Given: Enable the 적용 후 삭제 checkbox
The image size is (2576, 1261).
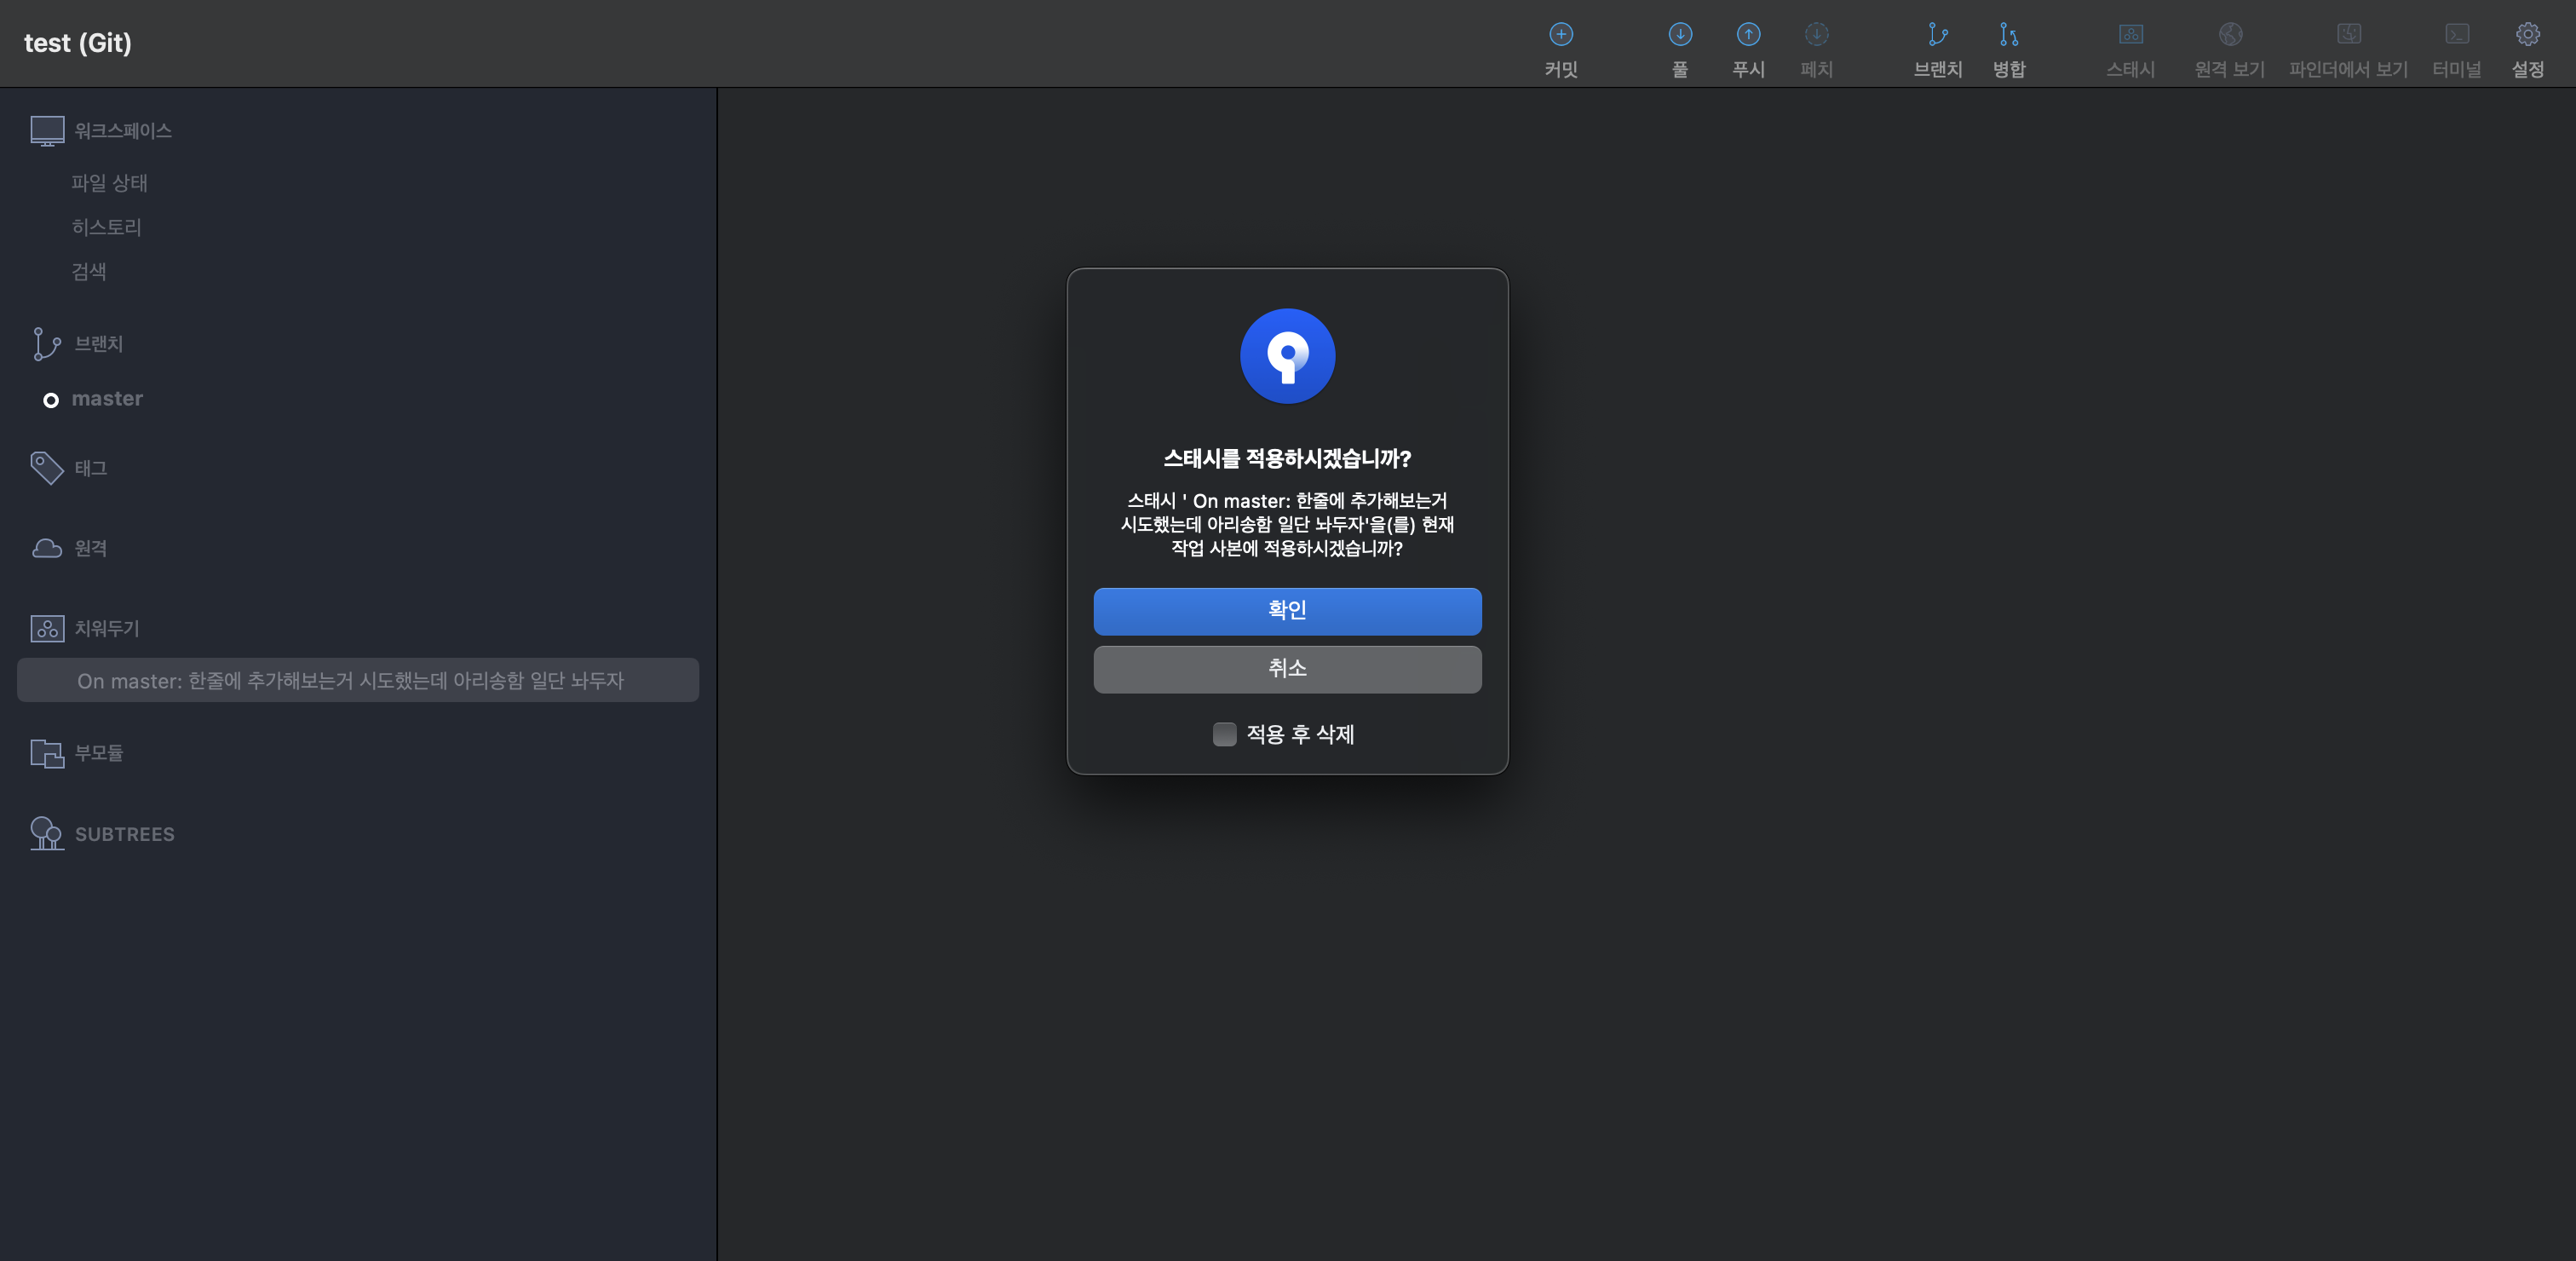Looking at the screenshot, I should tap(1224, 734).
